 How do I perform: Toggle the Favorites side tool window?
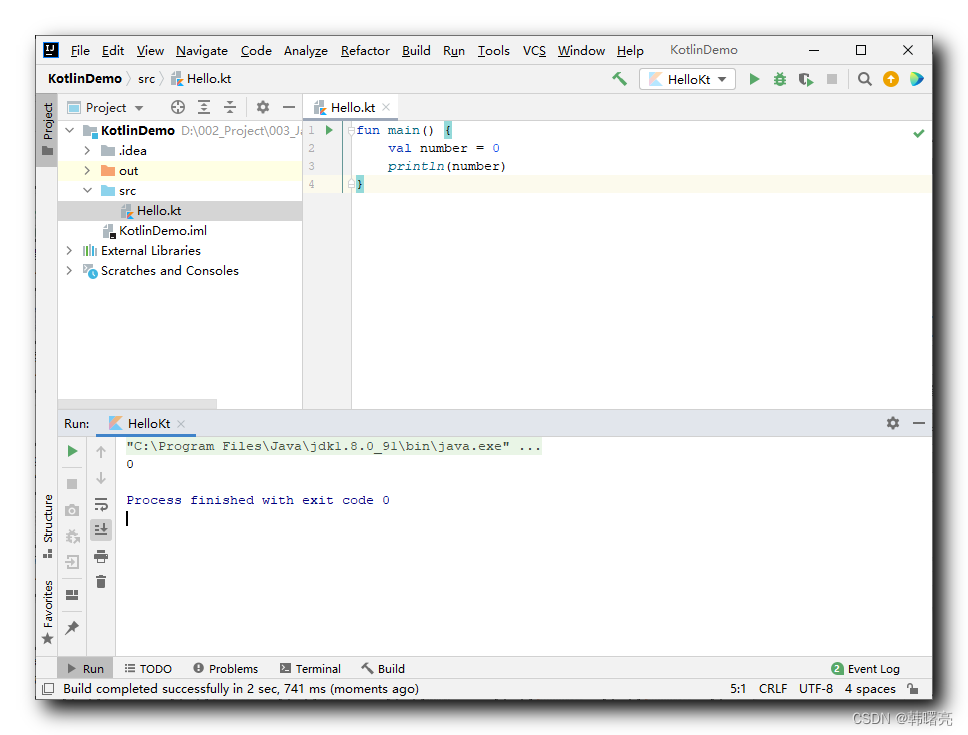48,612
